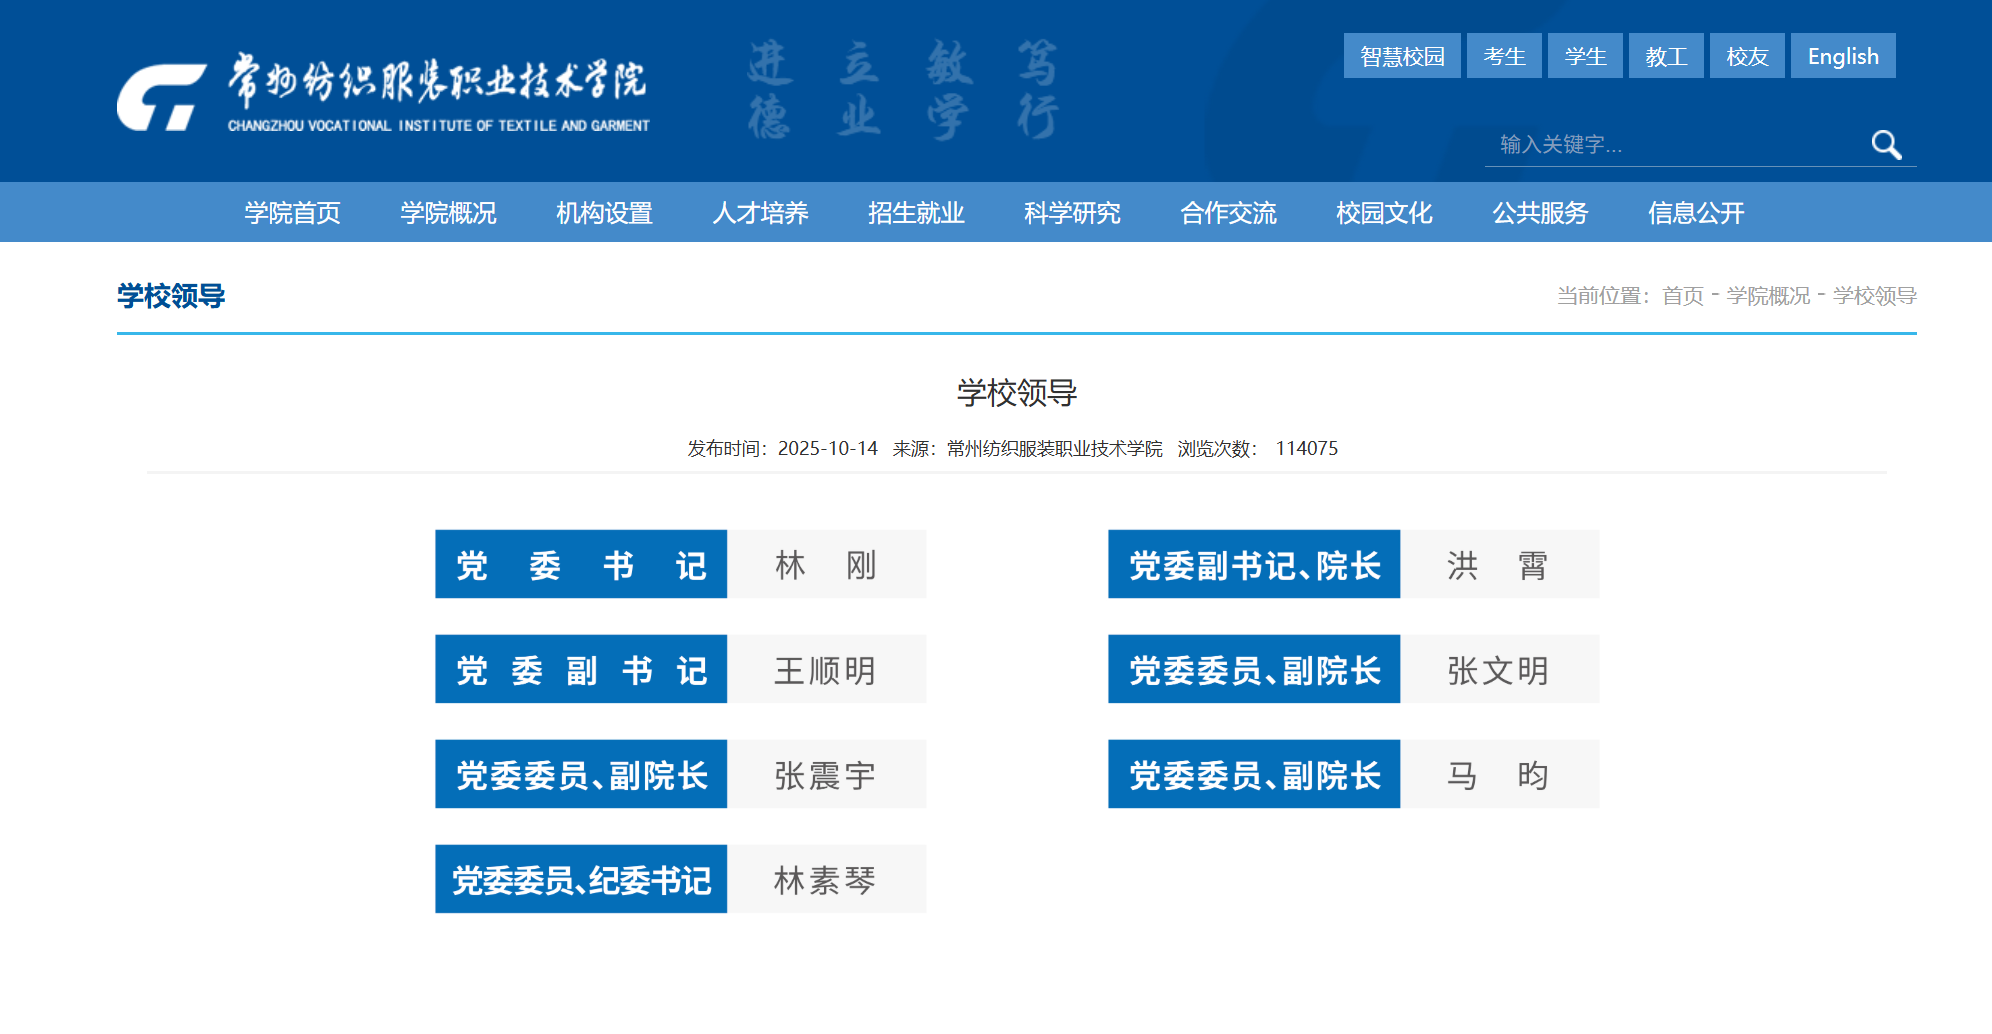The height and width of the screenshot is (1034, 1992).
Task: Select the 校友 link
Action: click(1747, 56)
